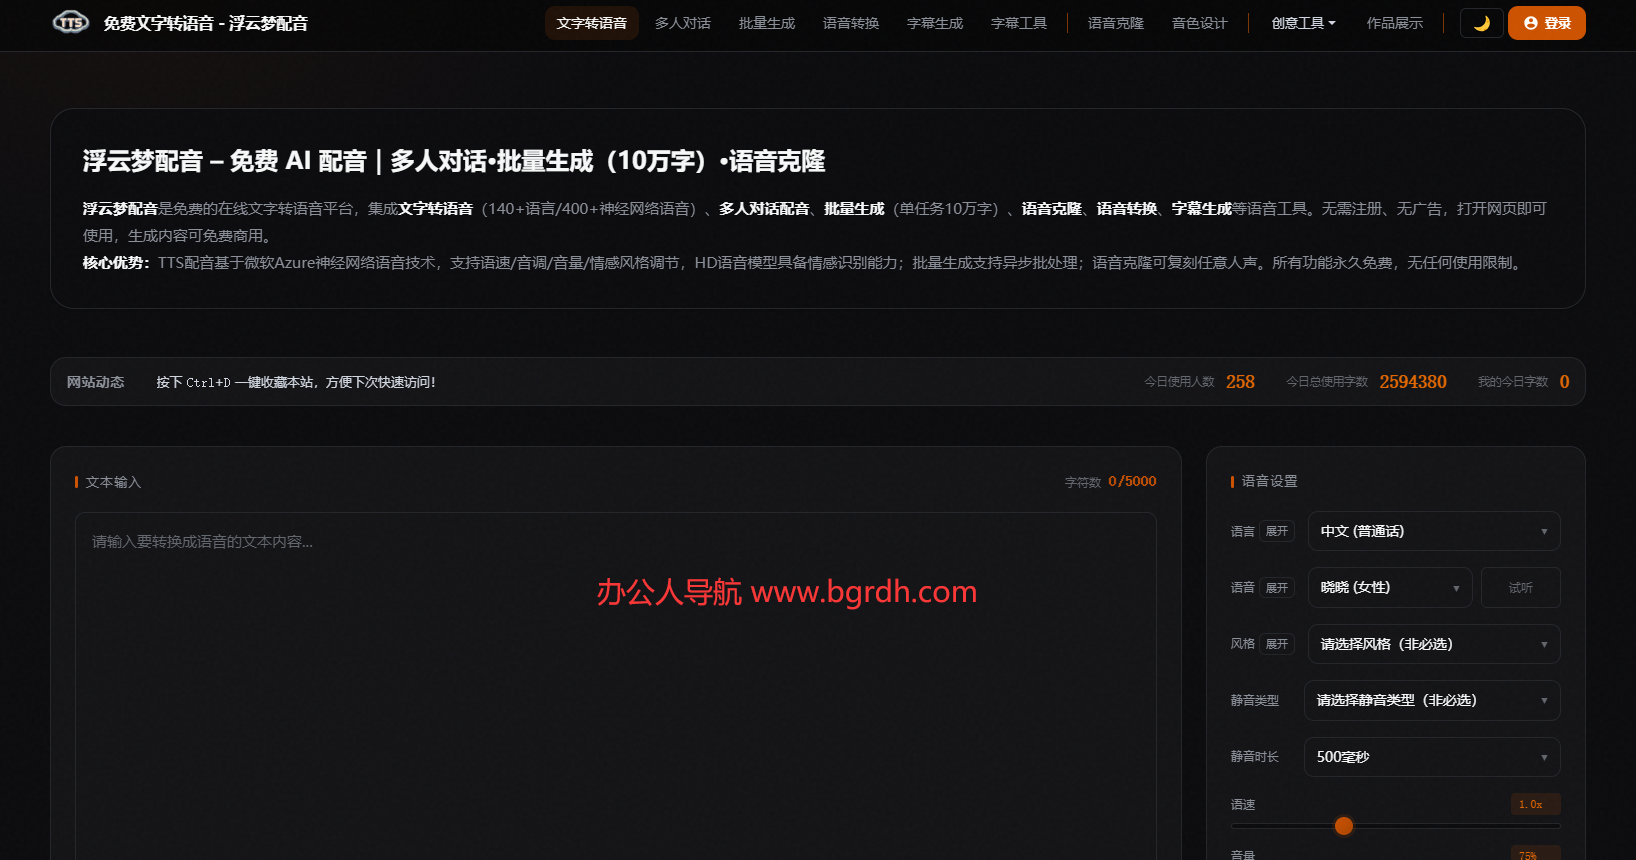The image size is (1636, 860).
Task: Click 展开 next to 语言 label
Action: 1277,531
